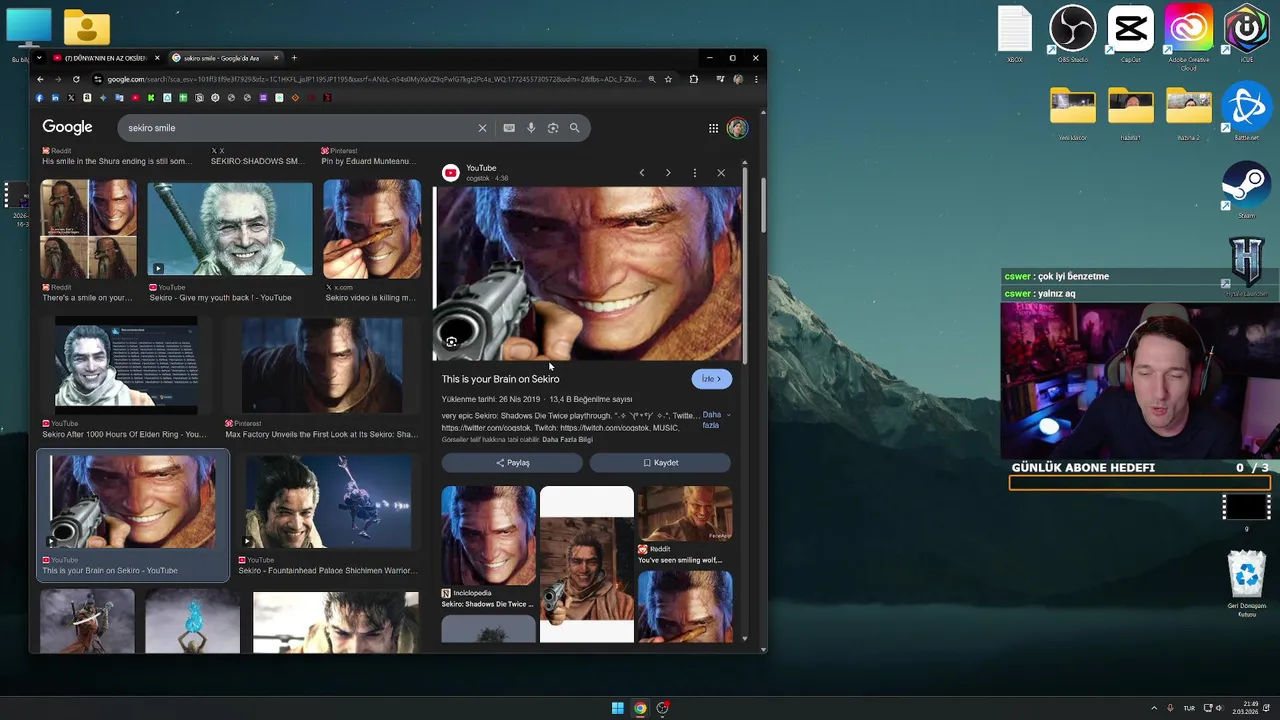Click the magnifier search button
This screenshot has height=720, width=1280.
[x=575, y=128]
